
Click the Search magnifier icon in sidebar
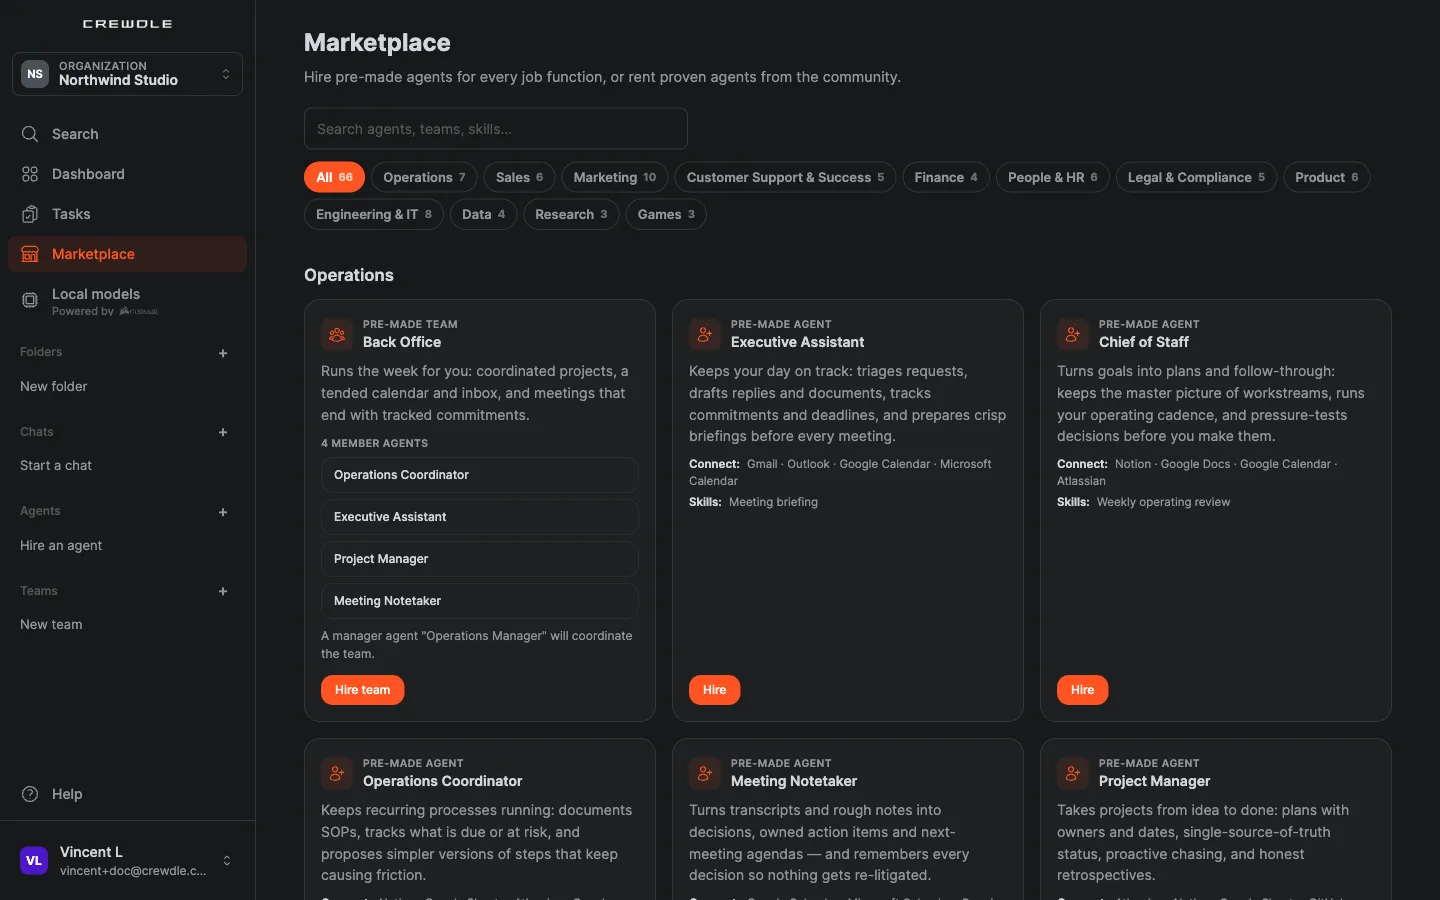(x=30, y=134)
